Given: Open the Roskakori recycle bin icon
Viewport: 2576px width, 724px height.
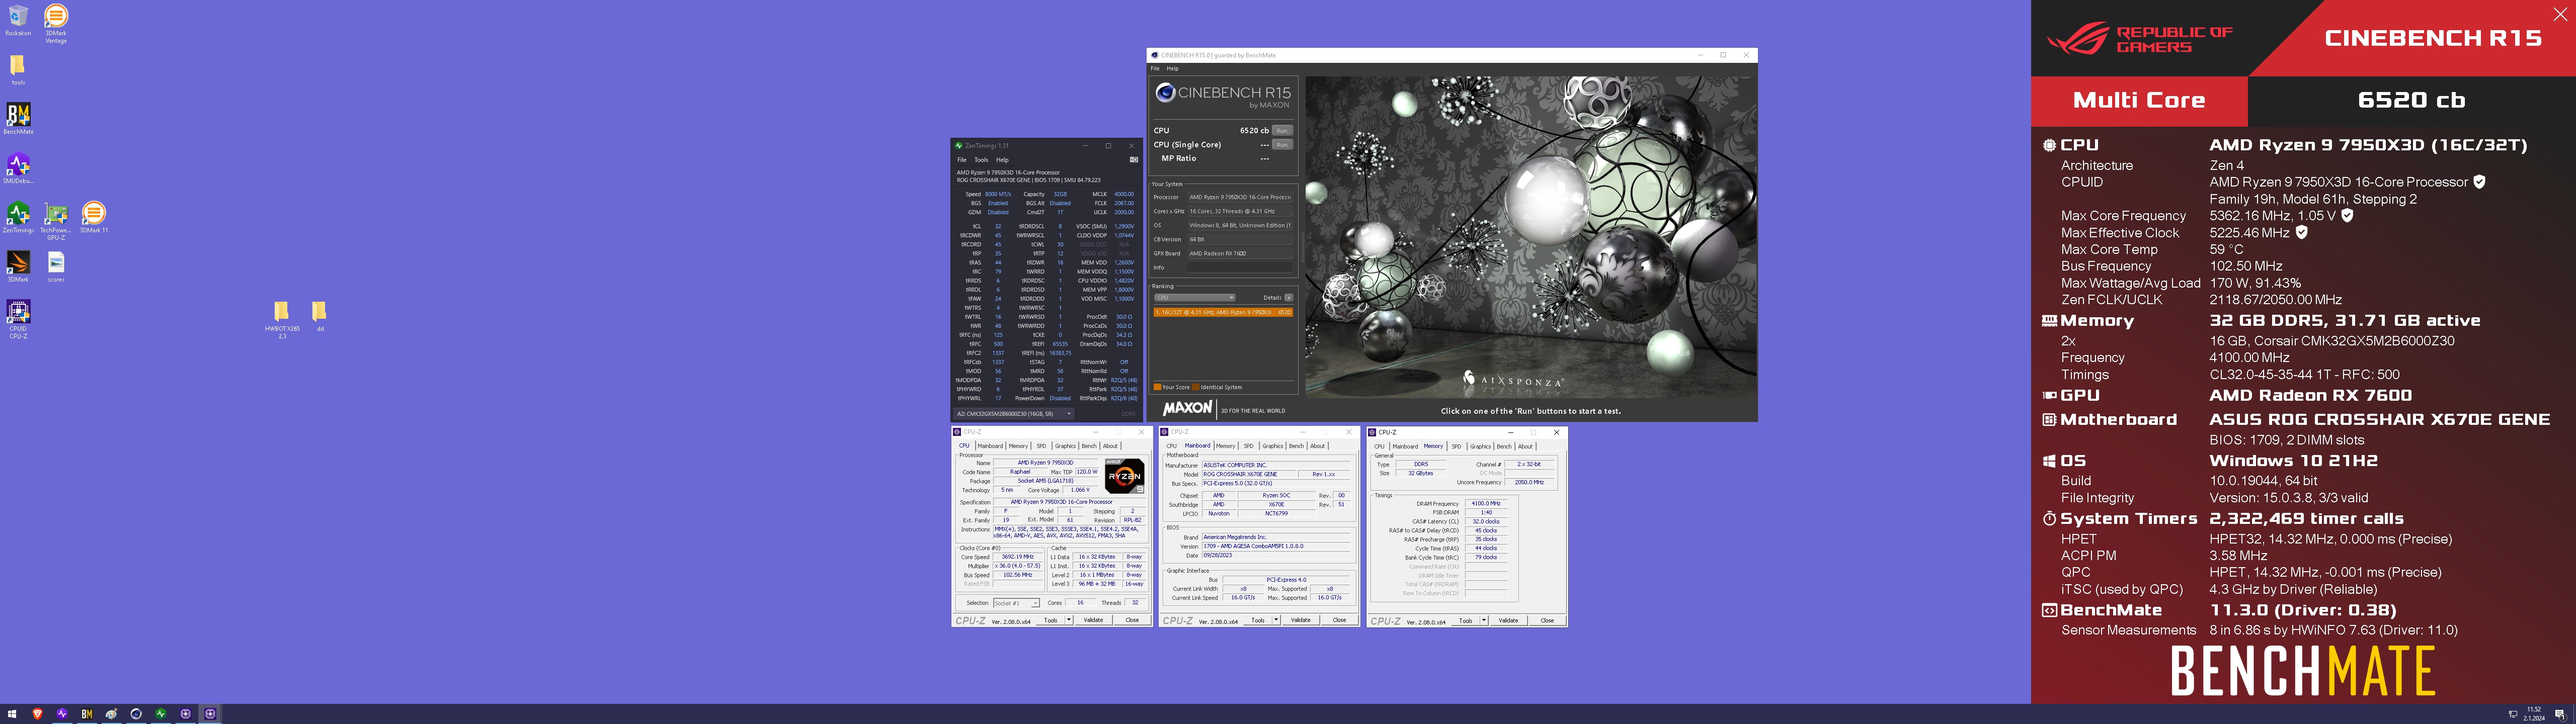Looking at the screenshot, I should [18, 21].
